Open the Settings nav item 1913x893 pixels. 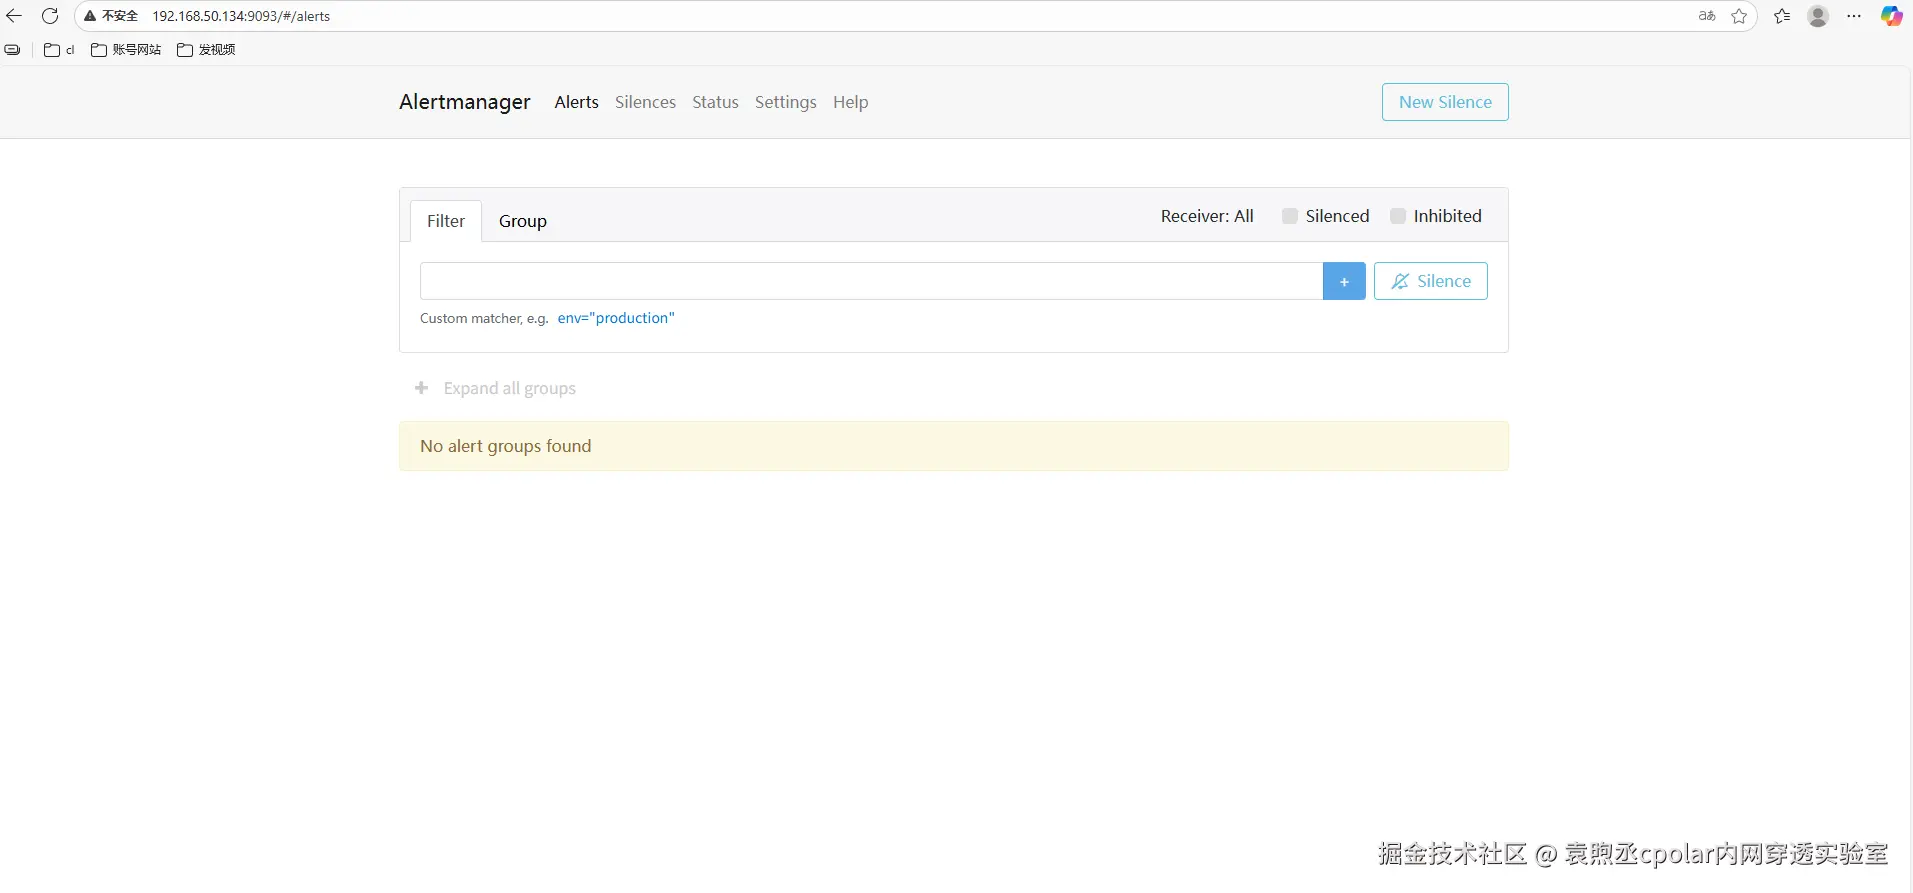[x=785, y=102]
